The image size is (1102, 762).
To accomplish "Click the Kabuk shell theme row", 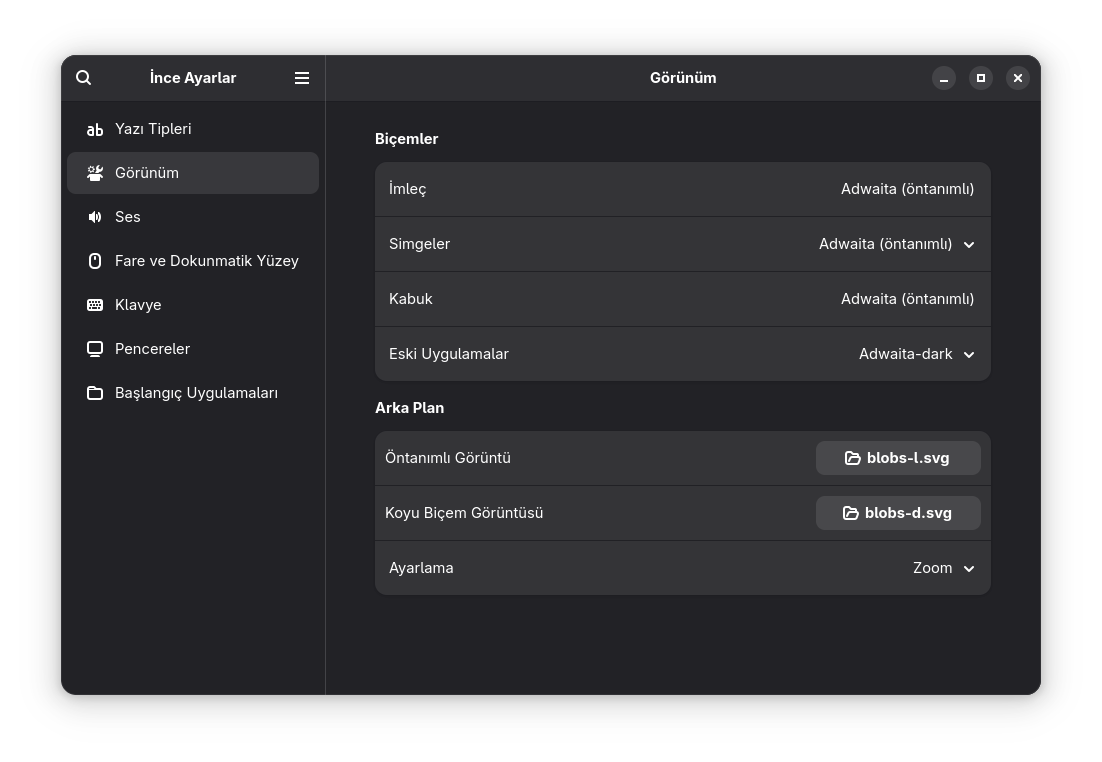I will click(682, 299).
